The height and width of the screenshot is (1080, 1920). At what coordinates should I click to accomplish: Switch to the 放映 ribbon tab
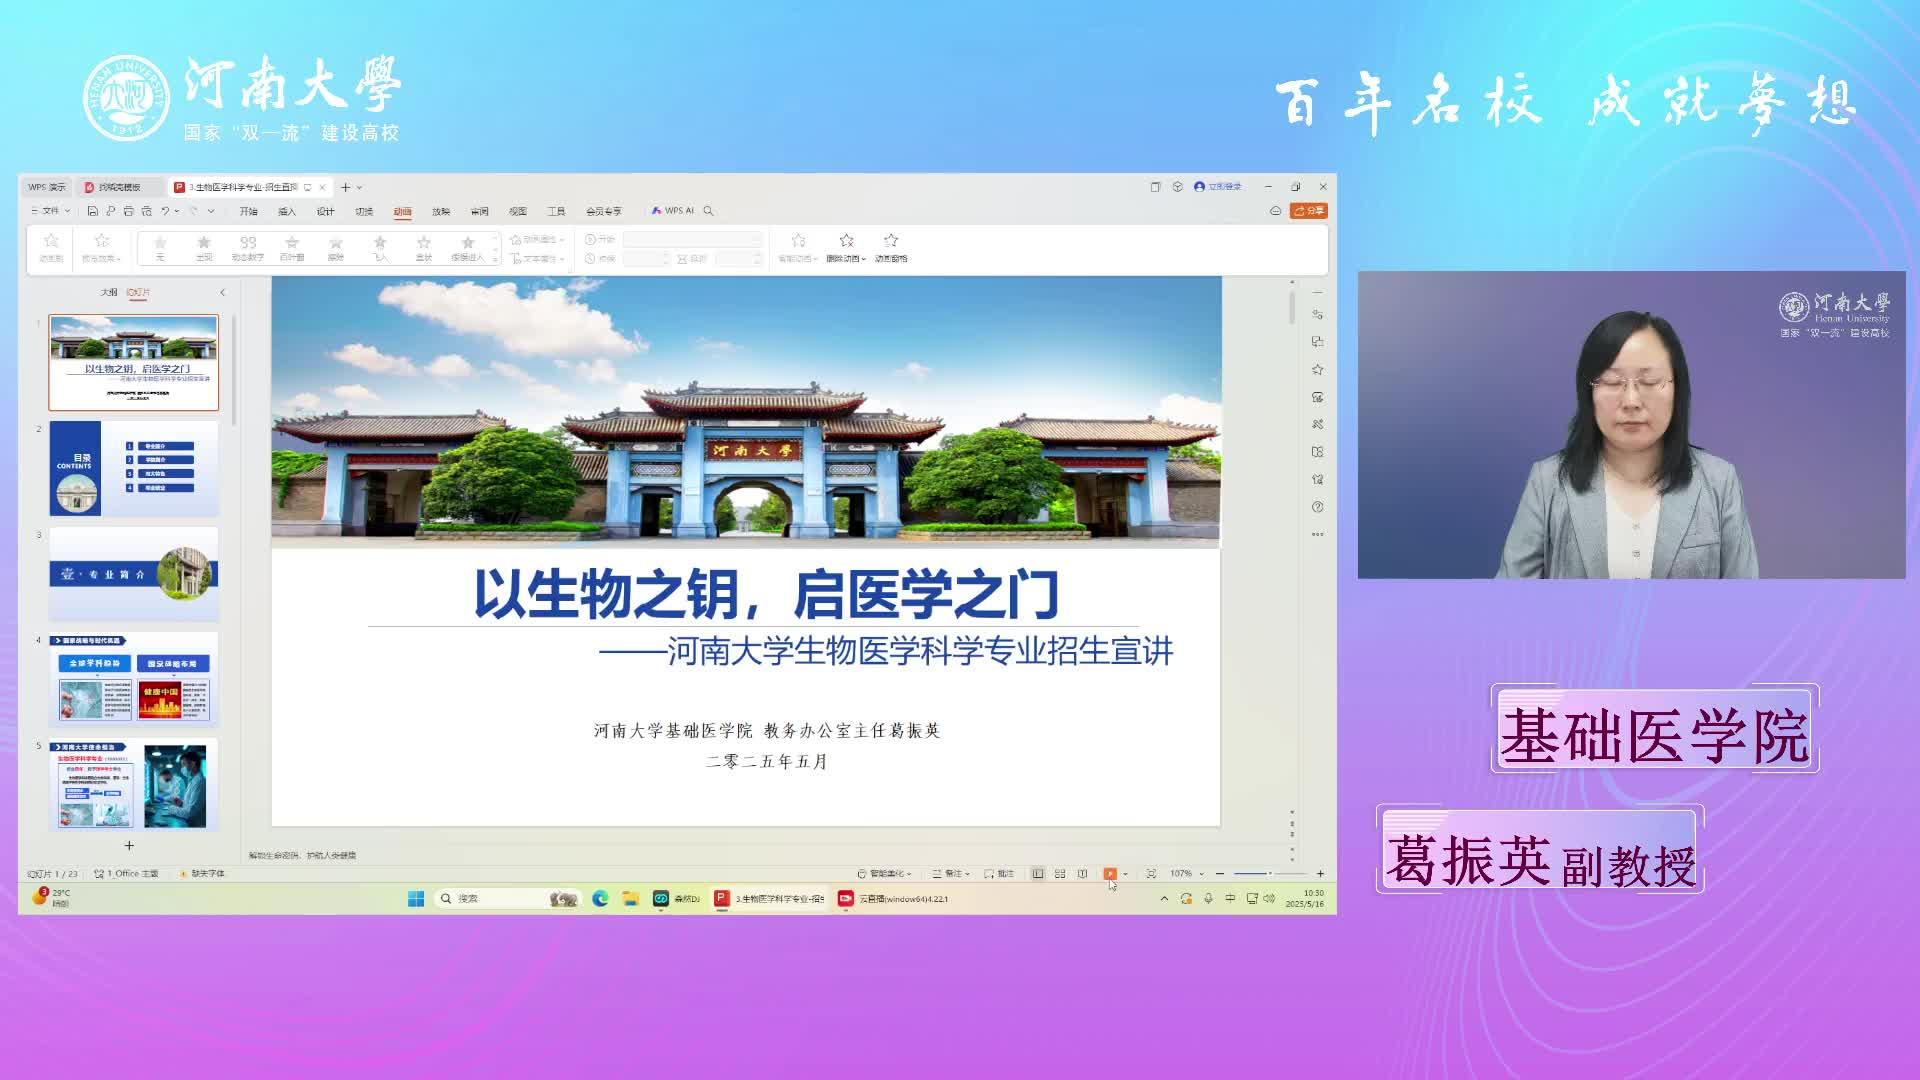pos(441,211)
